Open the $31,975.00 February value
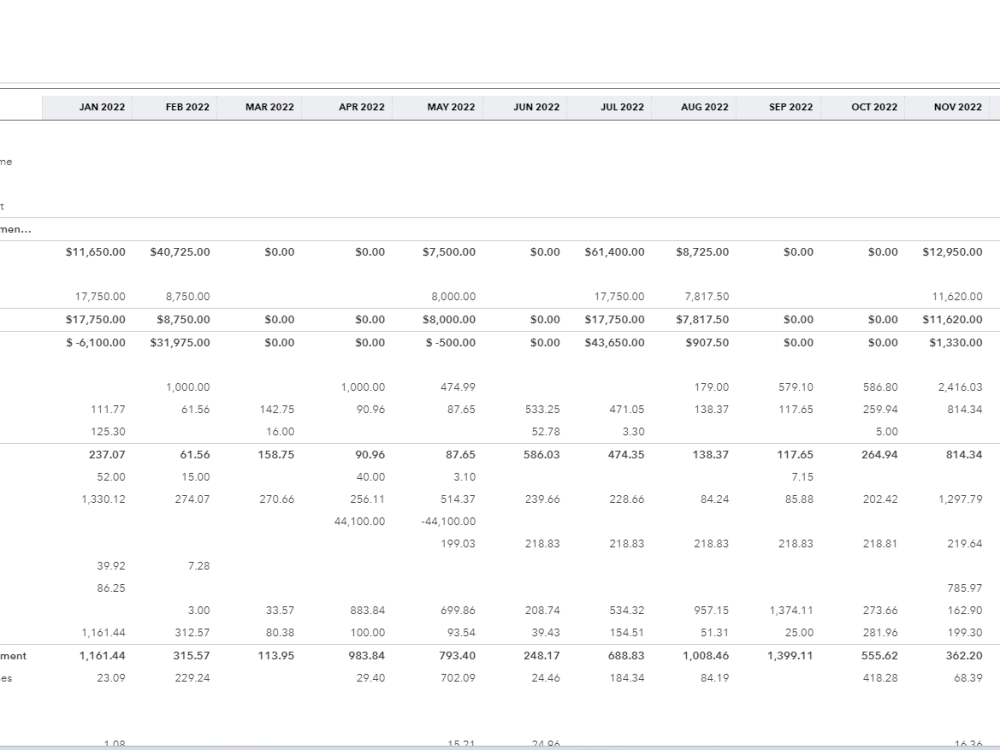Viewport: 1000px width, 750px height. pyautogui.click(x=180, y=342)
